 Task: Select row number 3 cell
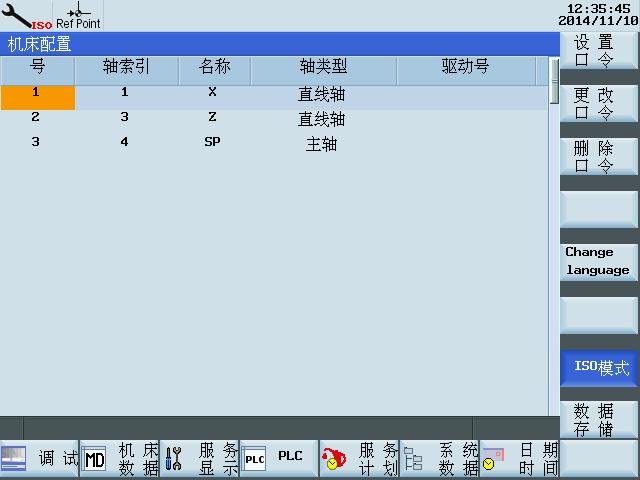36,142
